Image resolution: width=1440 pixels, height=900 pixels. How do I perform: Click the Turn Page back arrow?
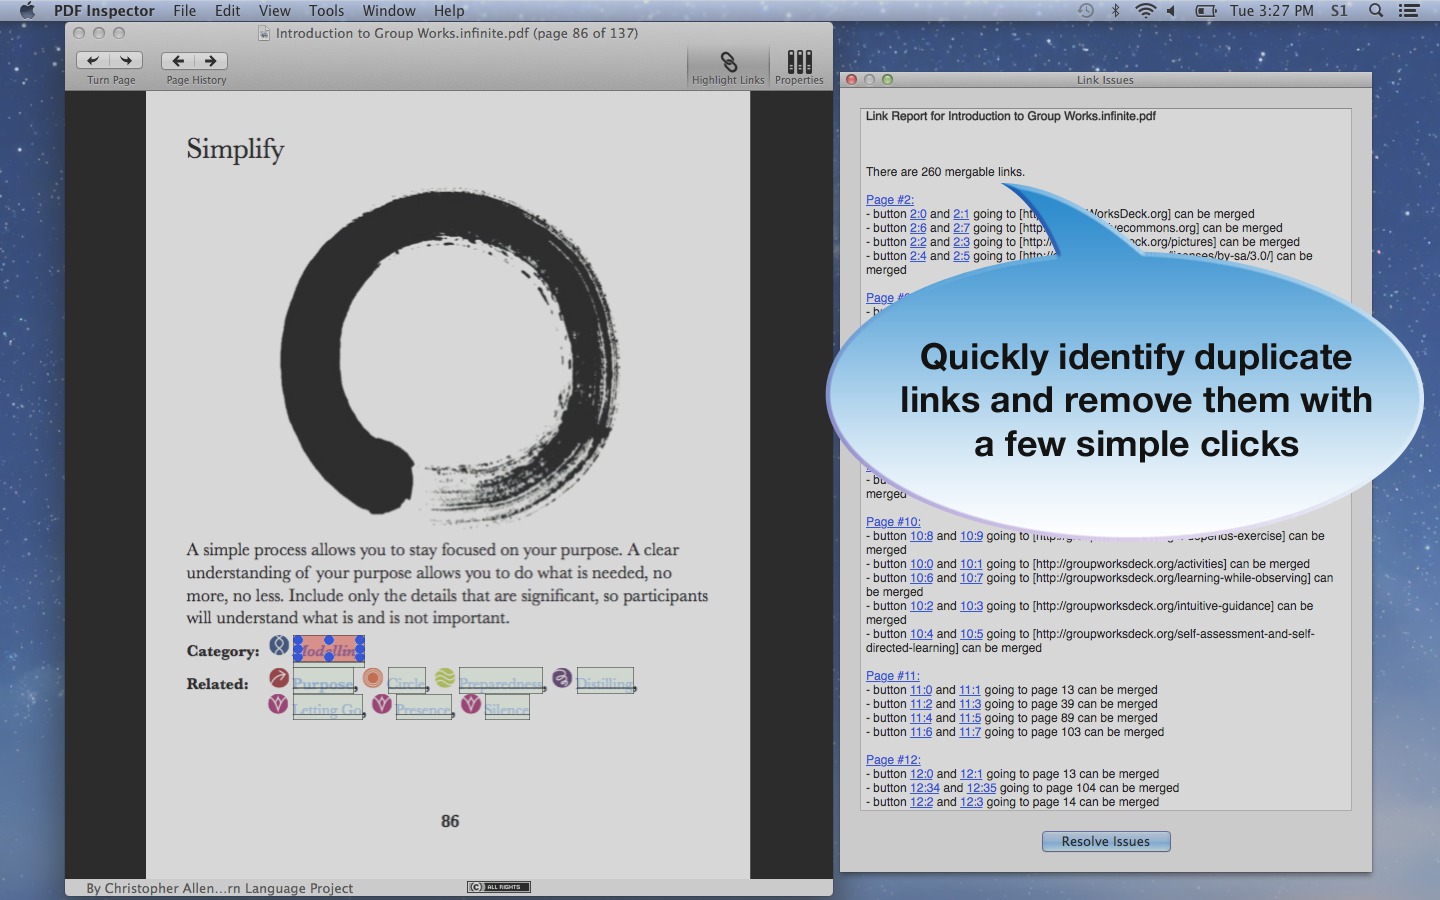(x=95, y=60)
